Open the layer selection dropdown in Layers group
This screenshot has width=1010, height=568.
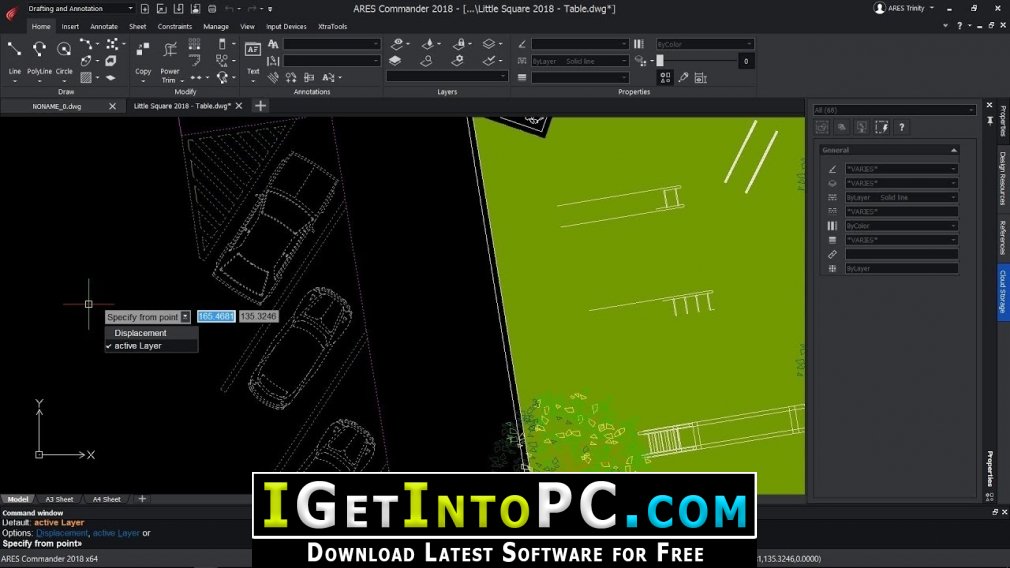tap(446, 76)
